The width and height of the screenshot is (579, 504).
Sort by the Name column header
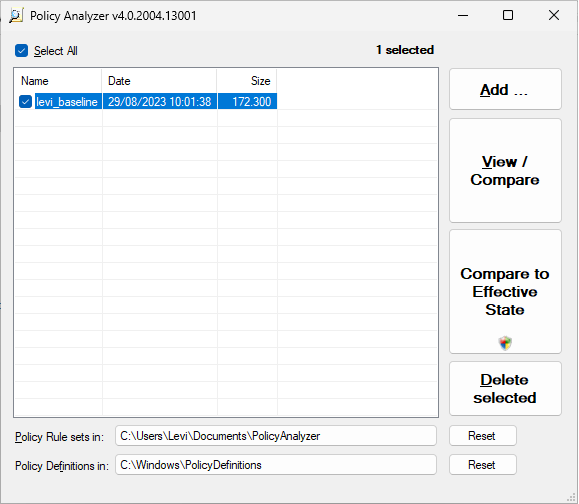[x=58, y=81]
